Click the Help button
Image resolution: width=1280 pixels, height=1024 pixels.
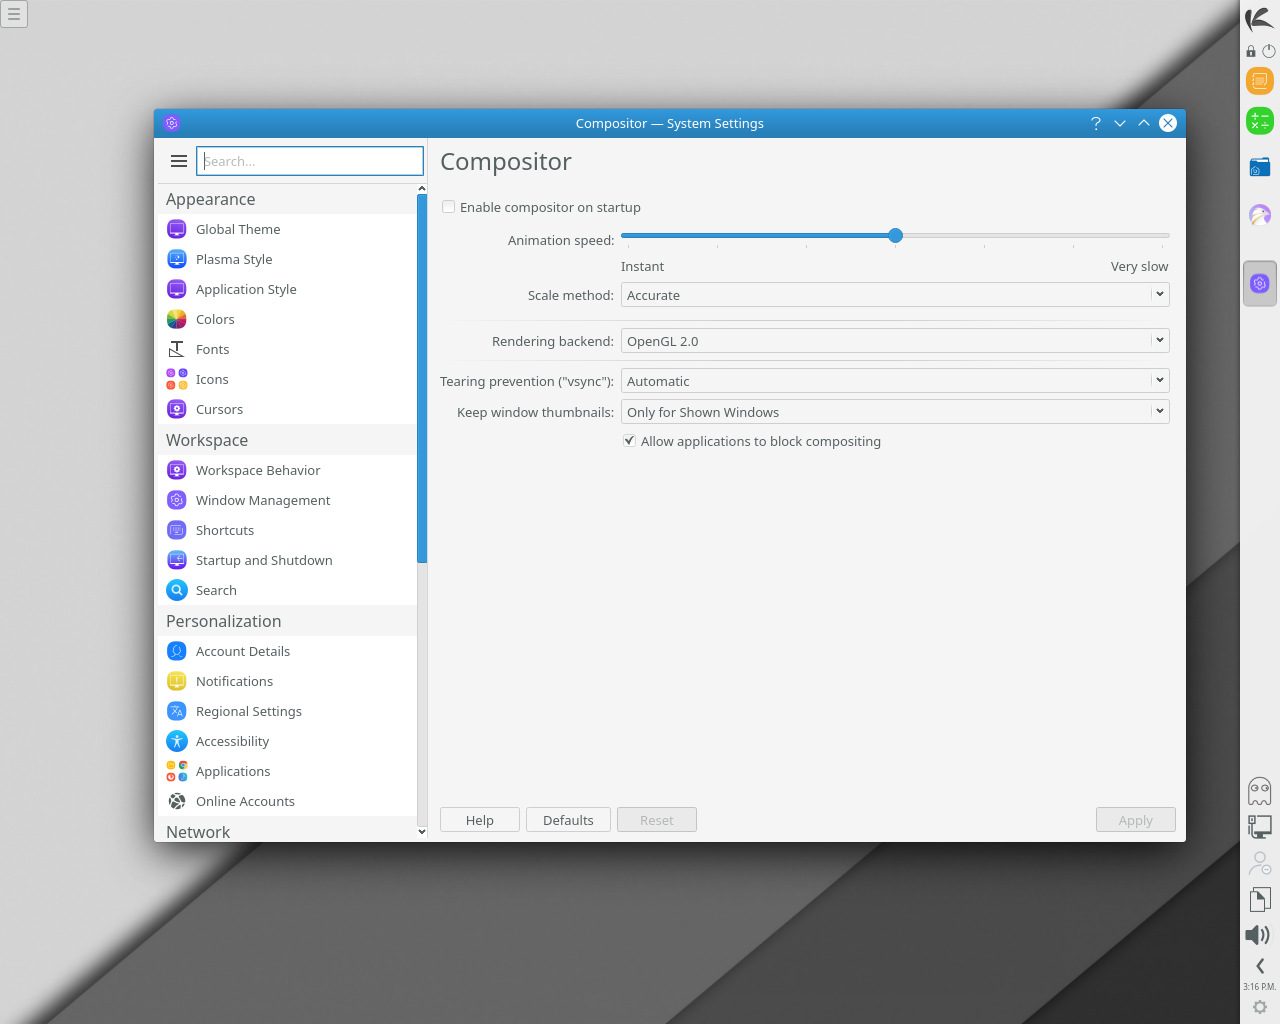tap(480, 820)
